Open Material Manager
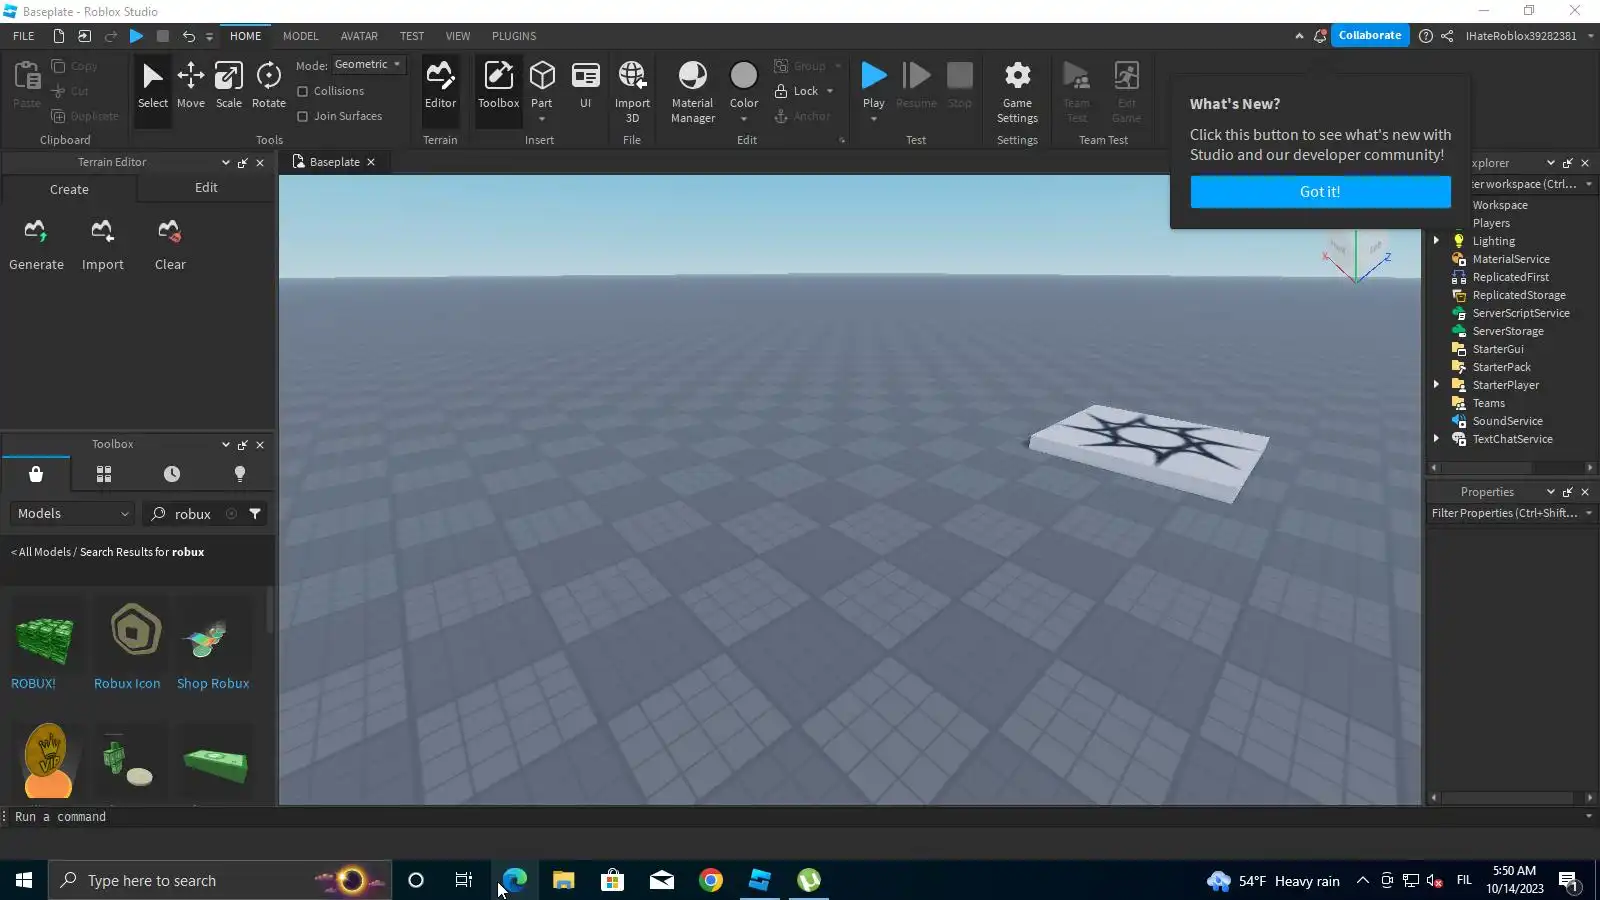 (x=693, y=92)
